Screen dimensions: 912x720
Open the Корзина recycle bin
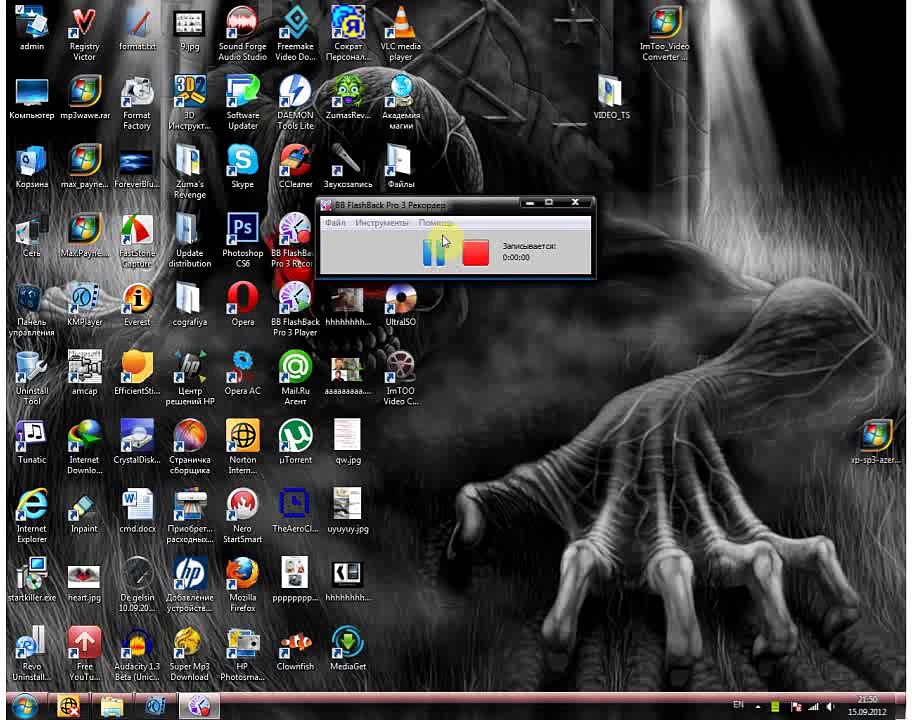(31, 166)
